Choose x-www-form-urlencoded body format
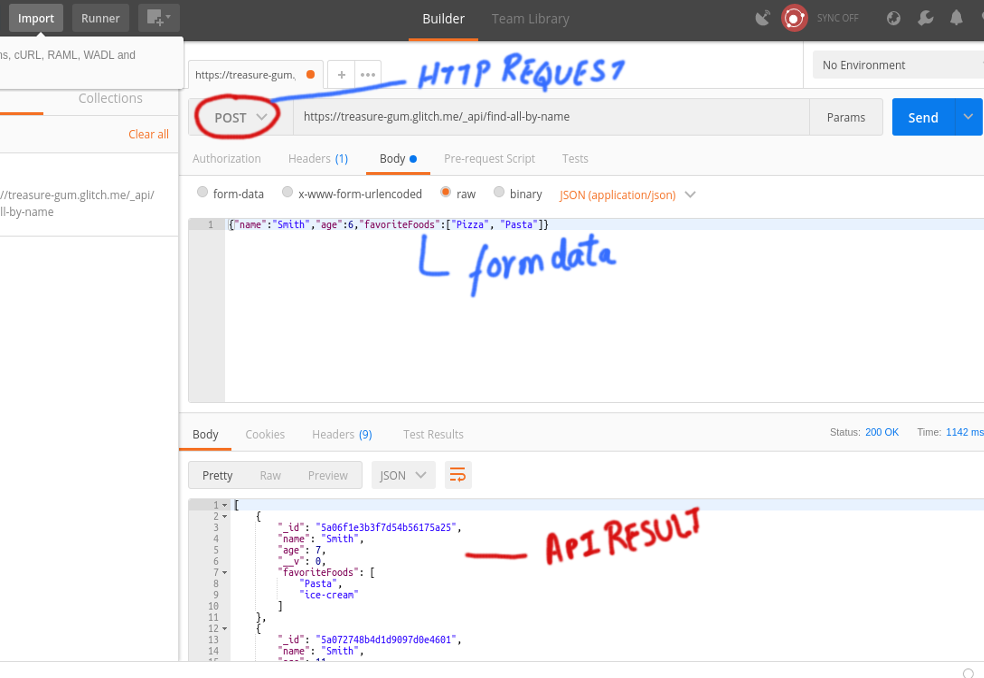Screen dimensions: 984x678 [x=287, y=193]
